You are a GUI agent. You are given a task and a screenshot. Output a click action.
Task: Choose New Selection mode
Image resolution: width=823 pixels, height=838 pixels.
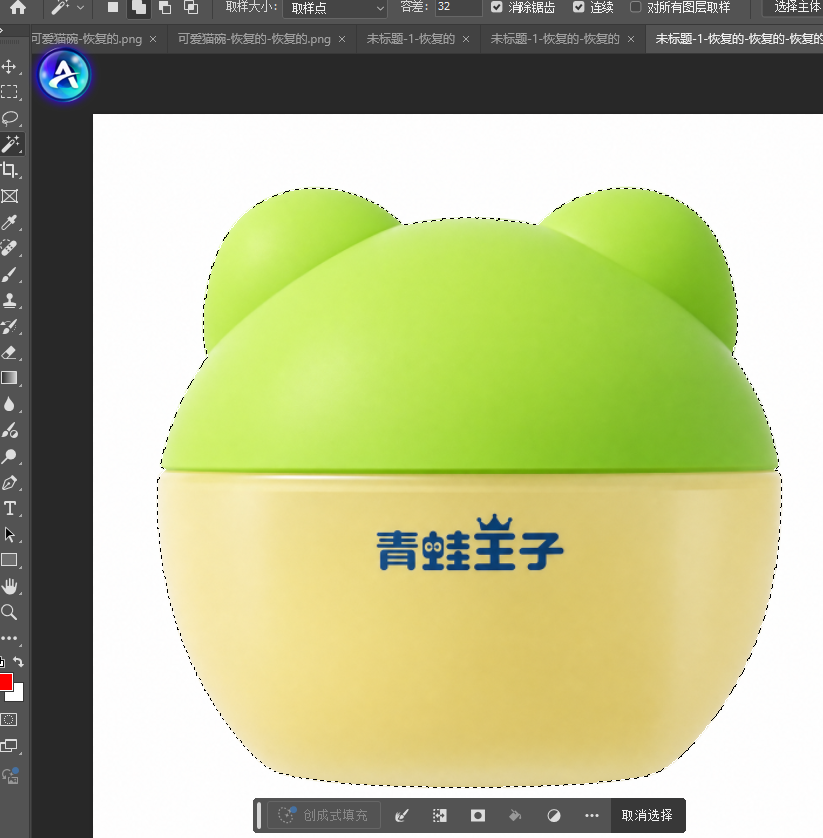pos(113,7)
